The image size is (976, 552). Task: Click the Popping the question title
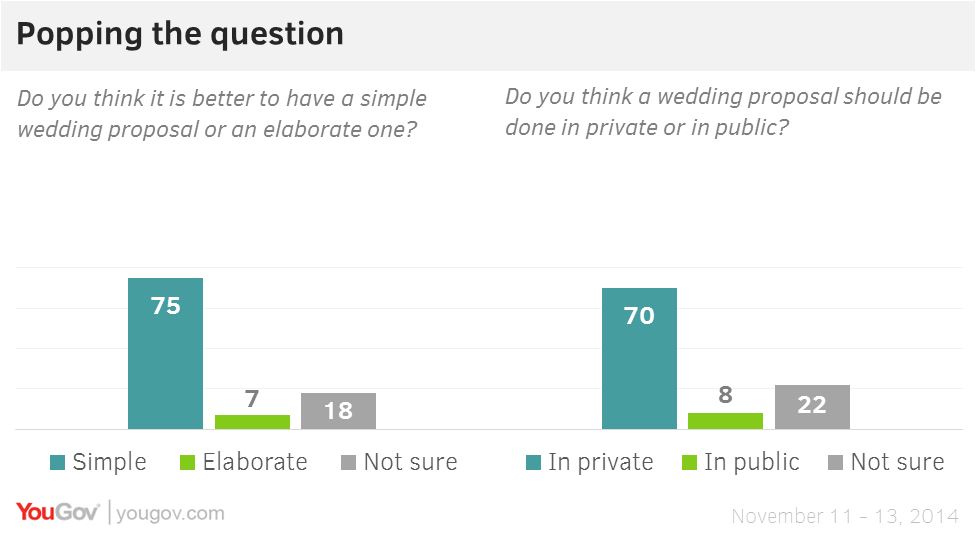(180, 34)
